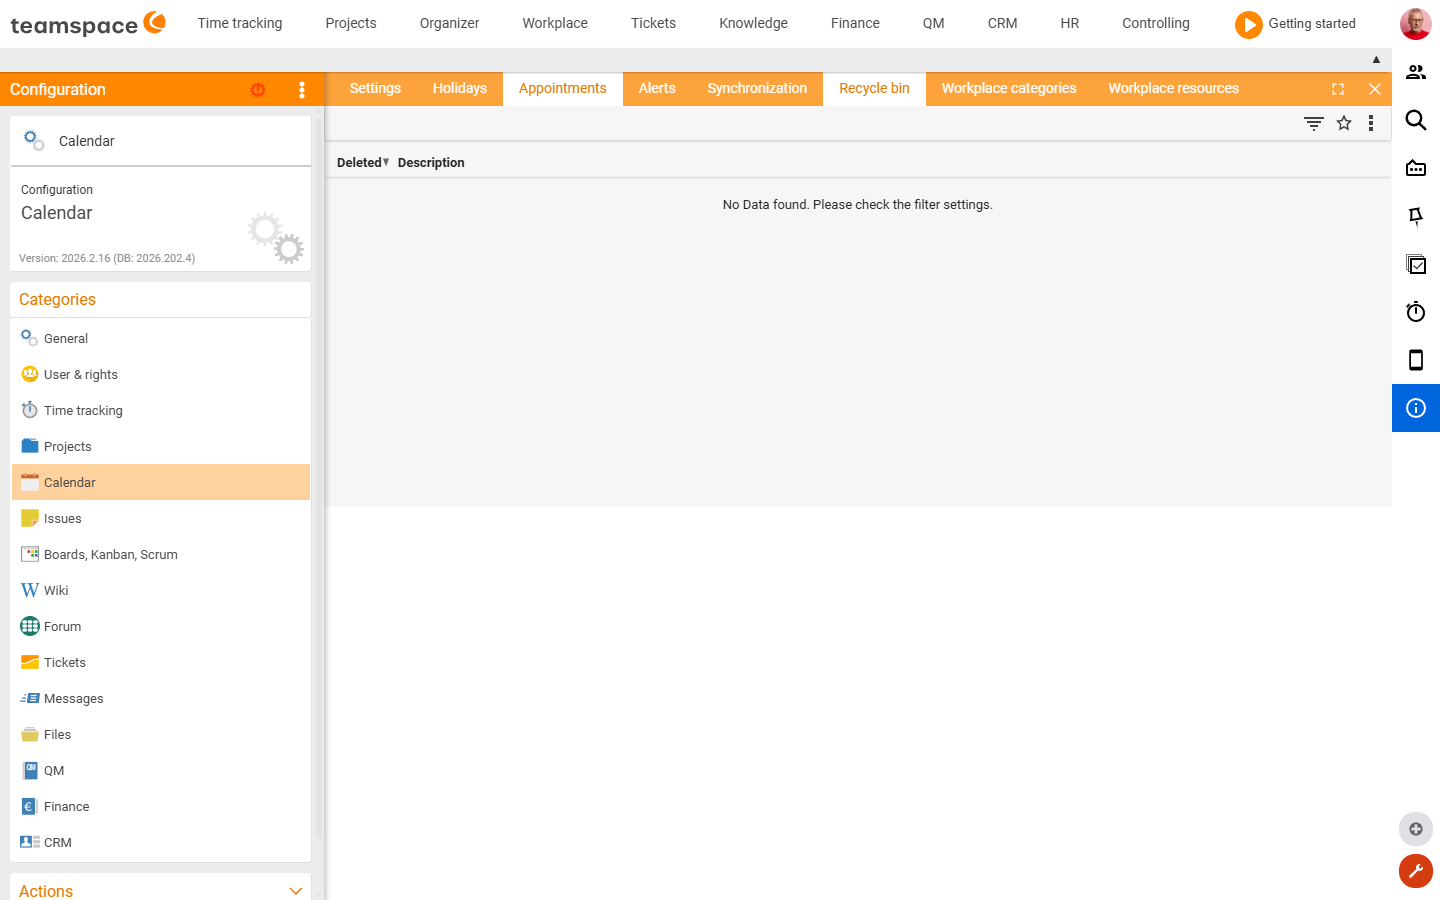1440x900 pixels.
Task: Open the Workplace categories tab
Action: [x=1009, y=88]
